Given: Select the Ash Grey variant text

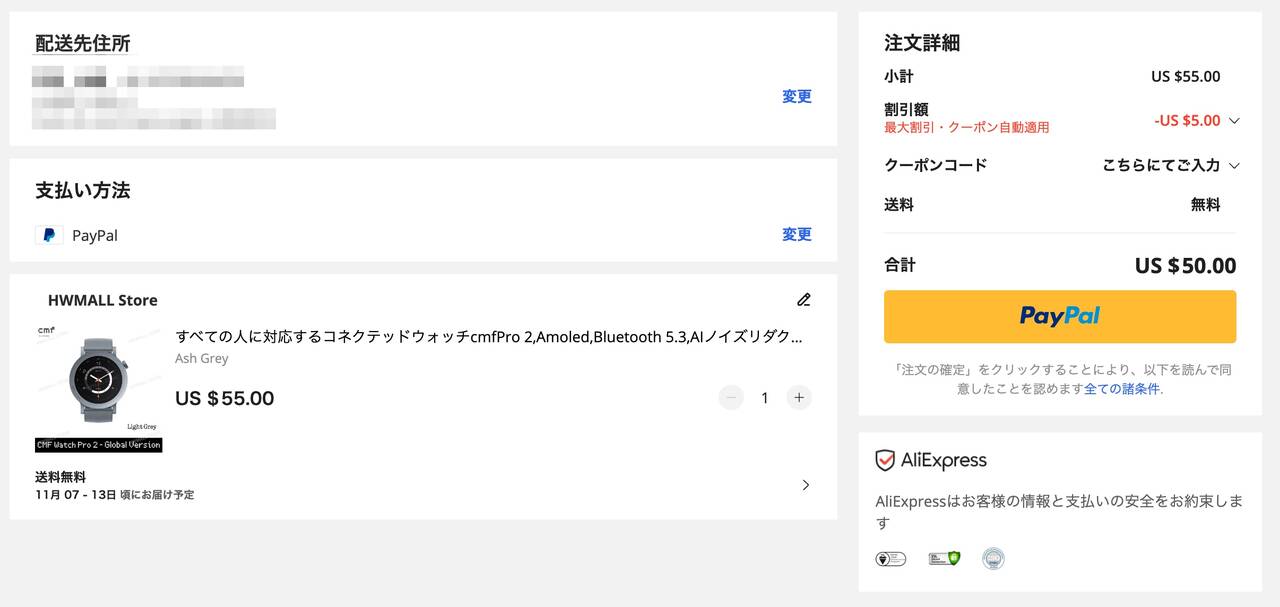Looking at the screenshot, I should tap(201, 359).
